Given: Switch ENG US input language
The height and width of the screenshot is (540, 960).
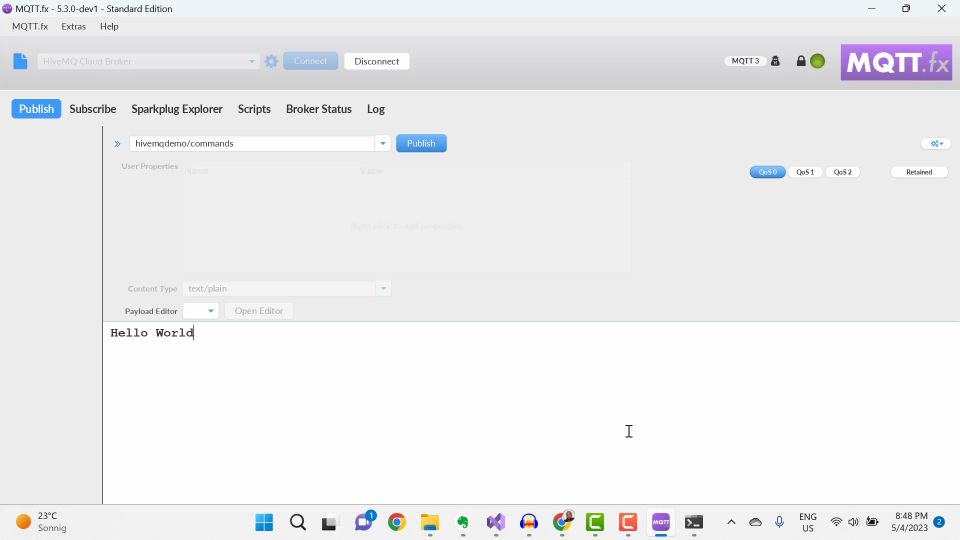Looking at the screenshot, I should (808, 522).
